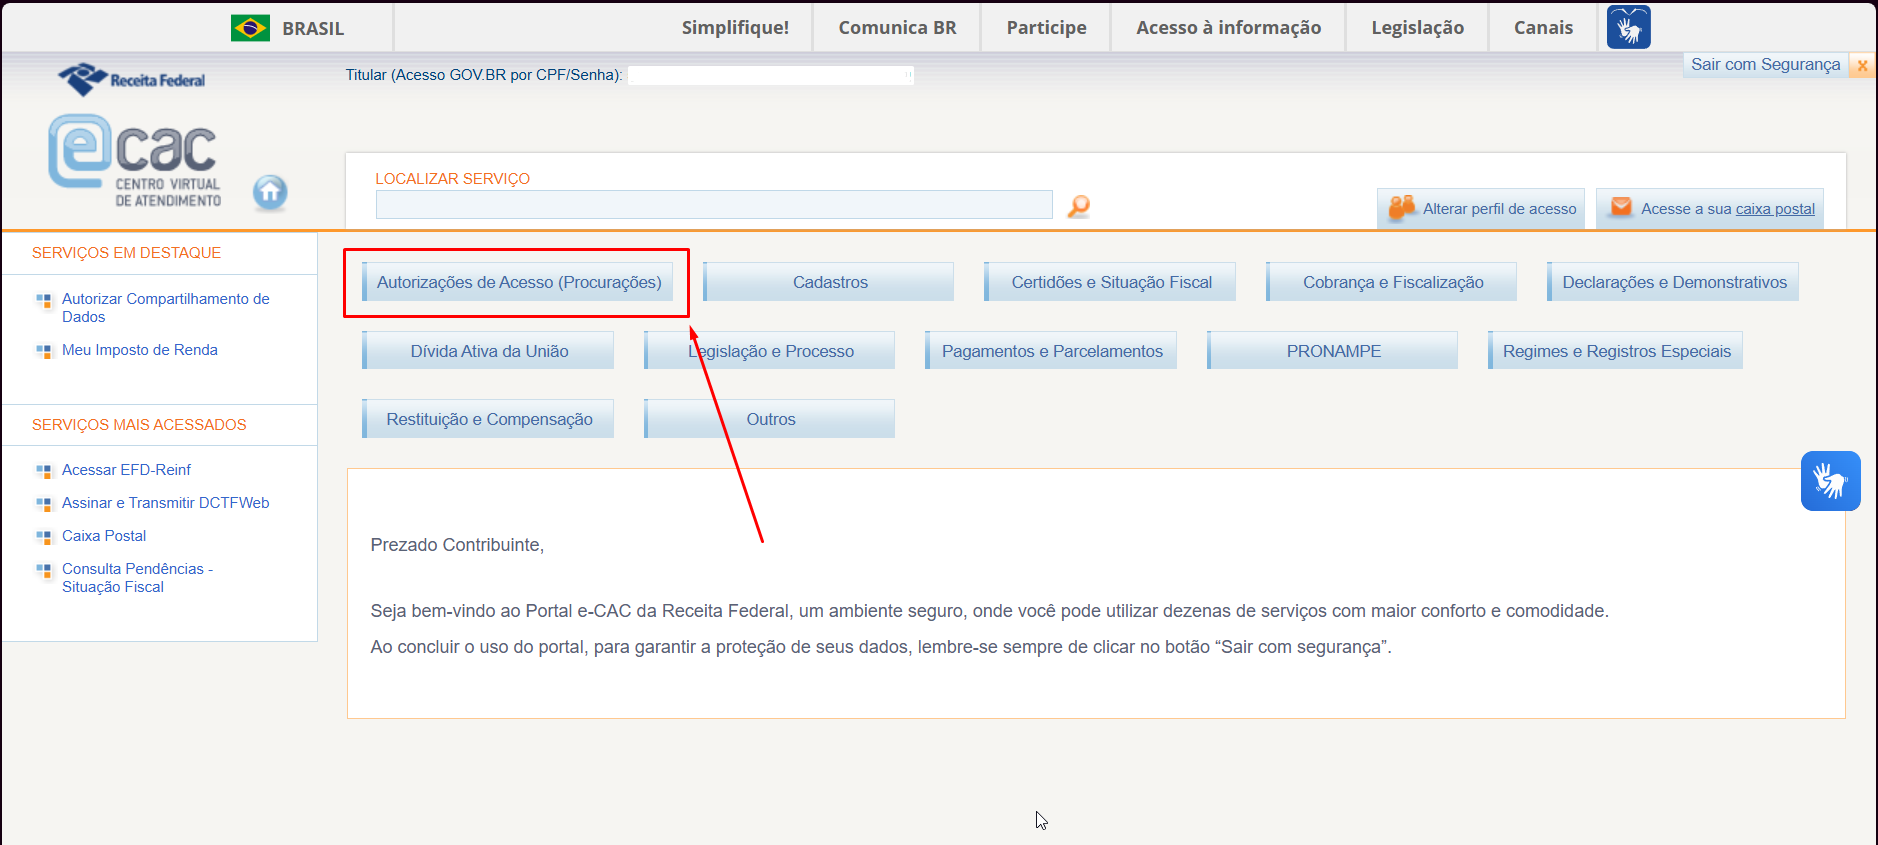Click Alterar perfil de acesso button
Screen dimensions: 1878x845
[1481, 209]
